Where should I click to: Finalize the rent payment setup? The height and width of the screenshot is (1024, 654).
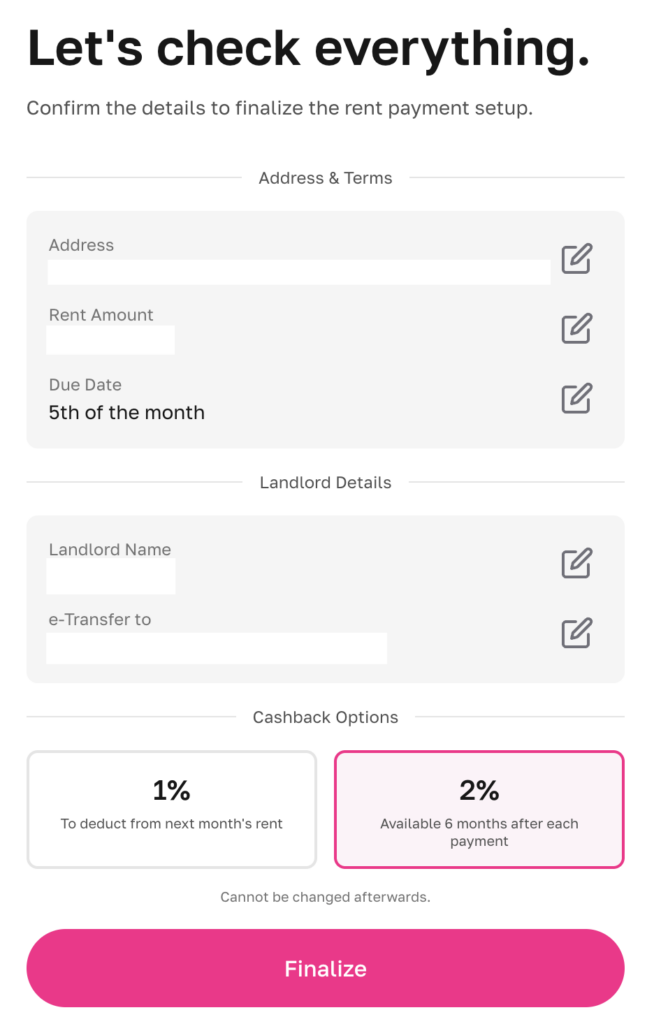point(325,968)
